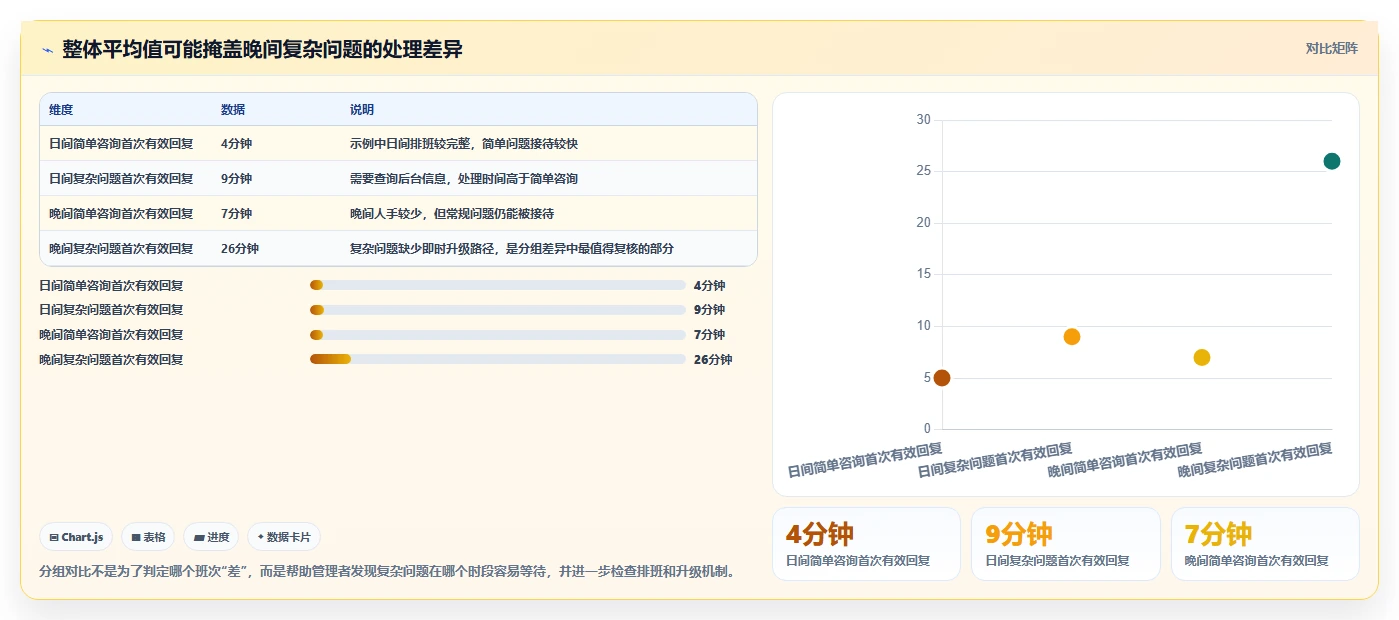Click the 4分钟 table cell

236,144
